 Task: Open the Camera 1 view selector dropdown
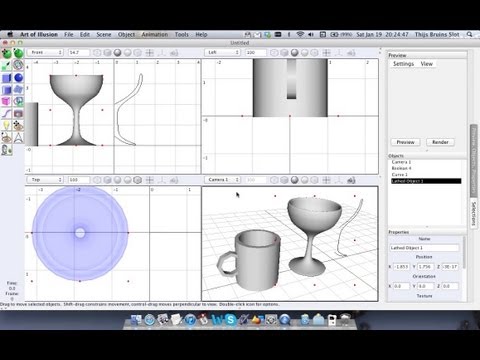[x=222, y=180]
